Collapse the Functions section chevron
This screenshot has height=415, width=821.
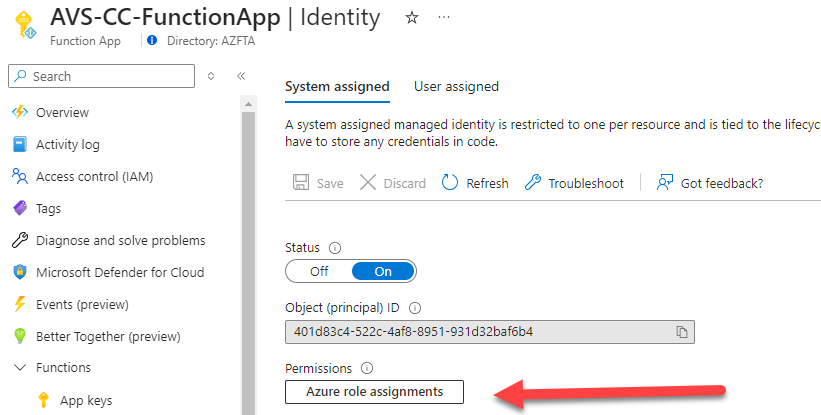[20, 367]
